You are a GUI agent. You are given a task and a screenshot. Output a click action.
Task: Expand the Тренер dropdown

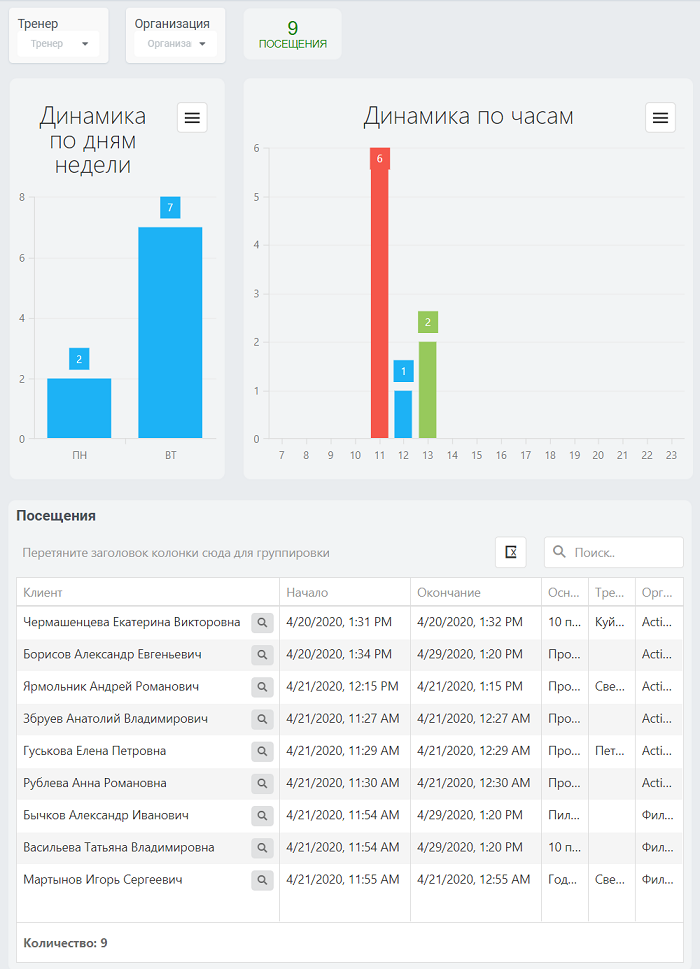58,44
